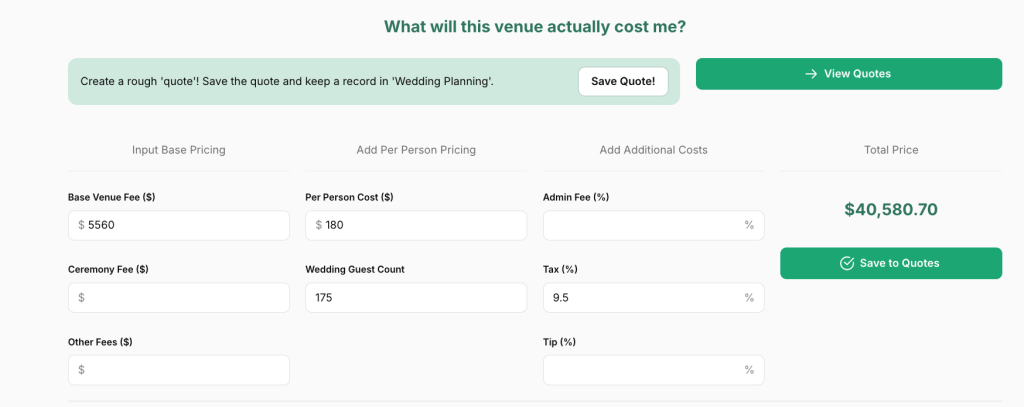Screen dimensions: 1024x407
Task: Click the dollar sign in Per Person Cost
Action: (x=318, y=226)
